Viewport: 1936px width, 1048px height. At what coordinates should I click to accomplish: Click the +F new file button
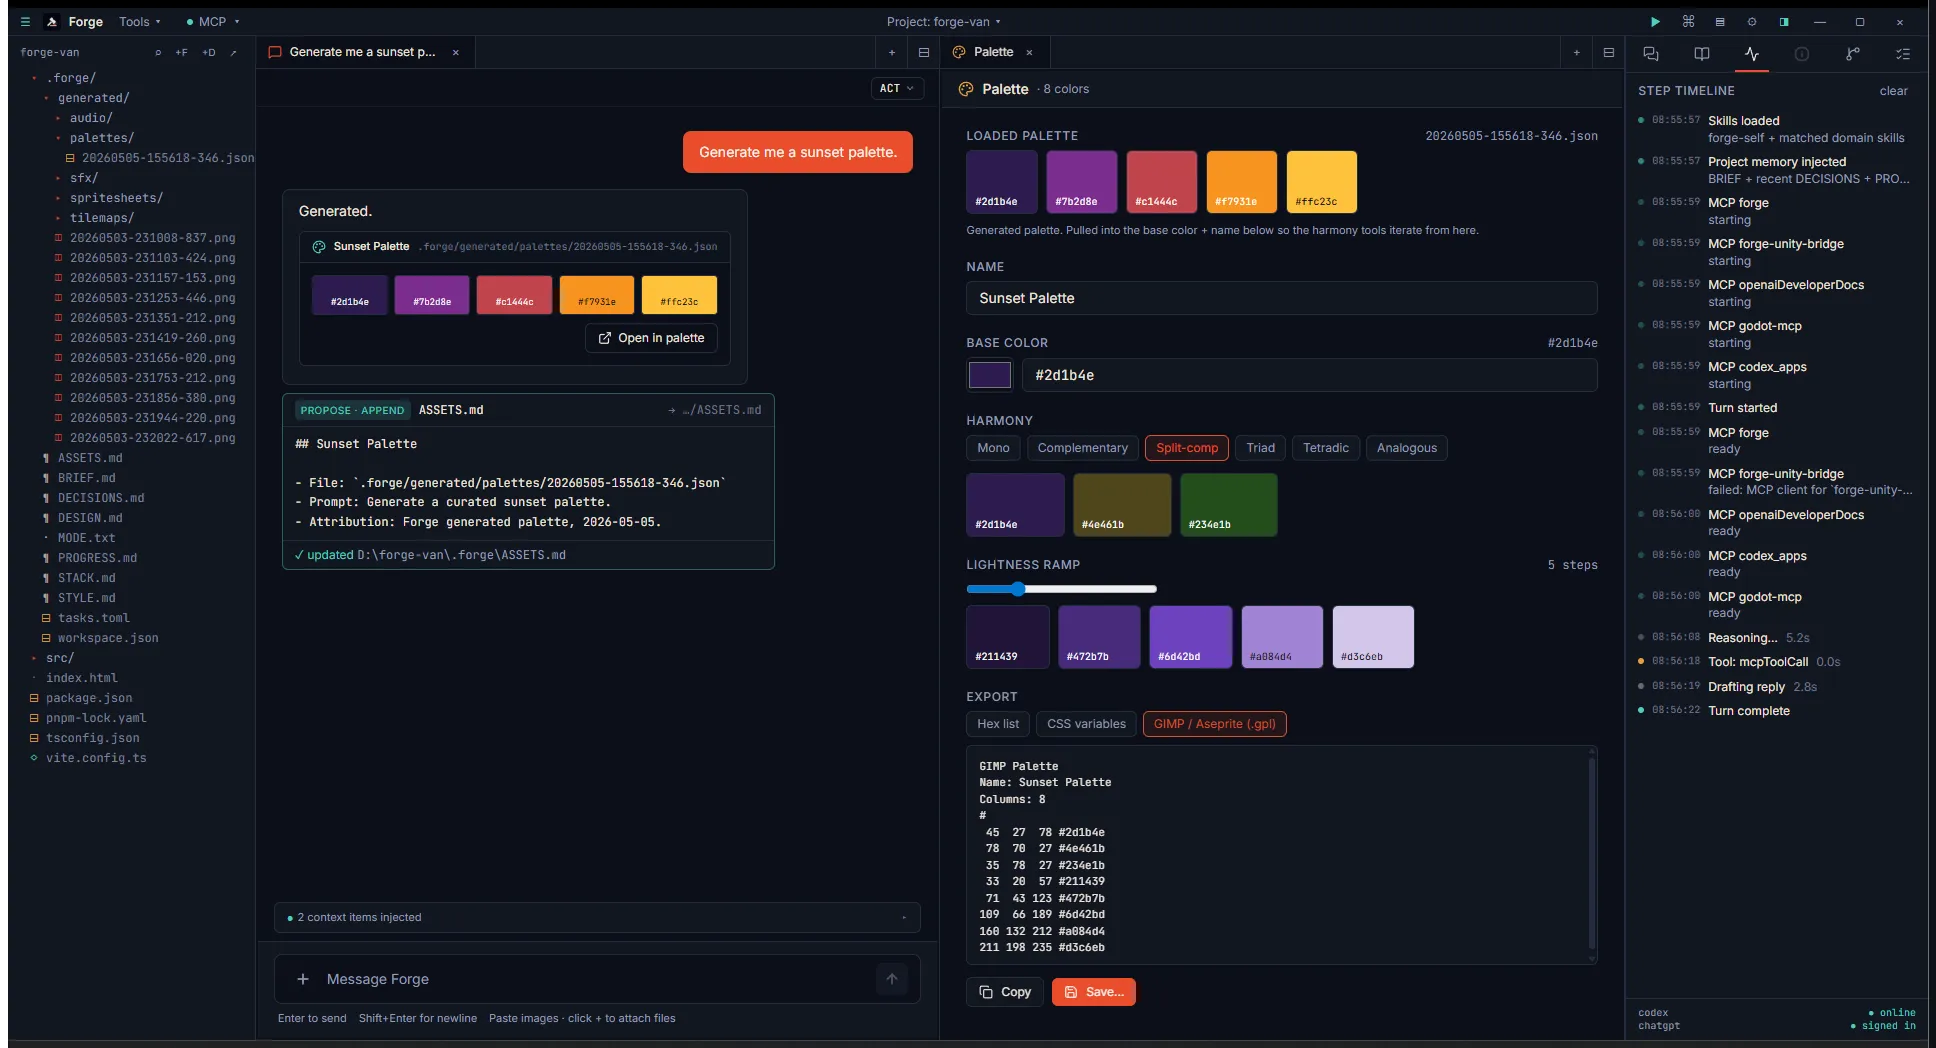point(181,52)
